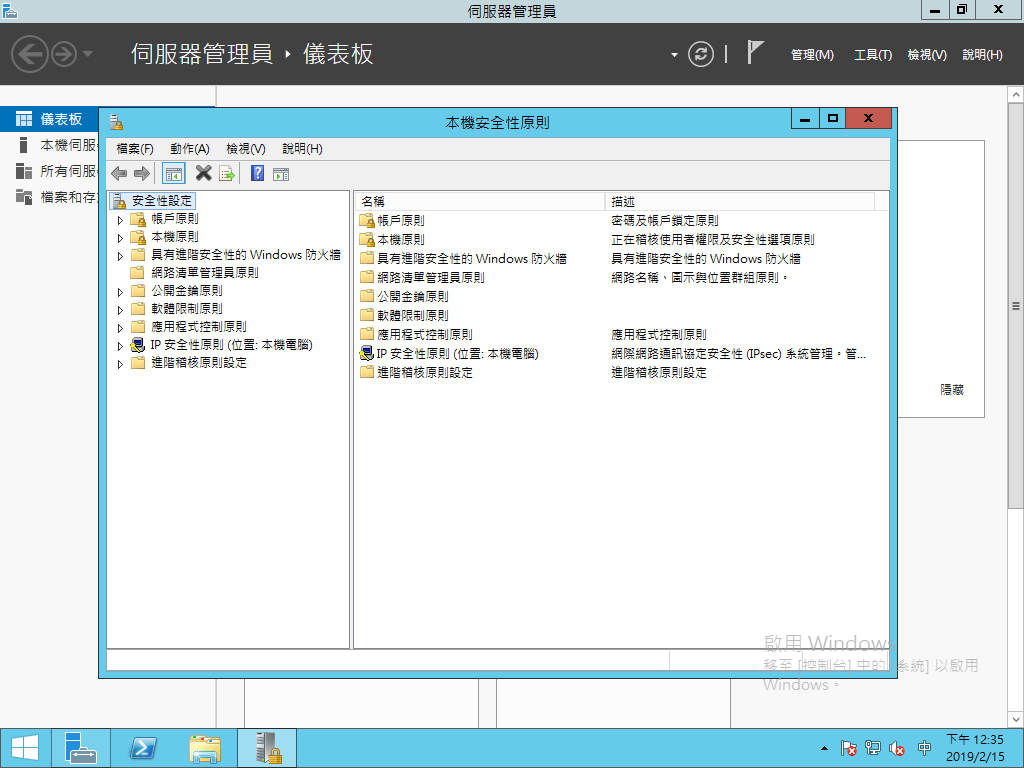The image size is (1024, 768).
Task: Open Server Manager 管理(M) menu
Action: (x=812, y=55)
